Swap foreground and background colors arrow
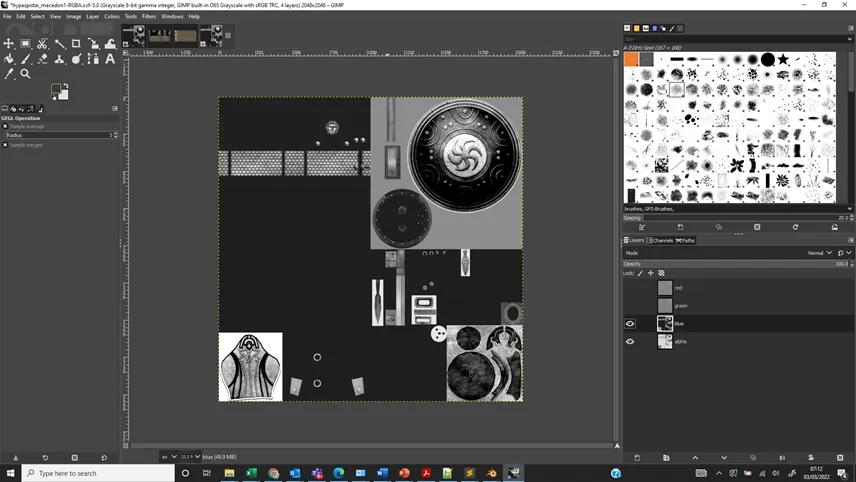856x482 pixels. click(x=66, y=86)
